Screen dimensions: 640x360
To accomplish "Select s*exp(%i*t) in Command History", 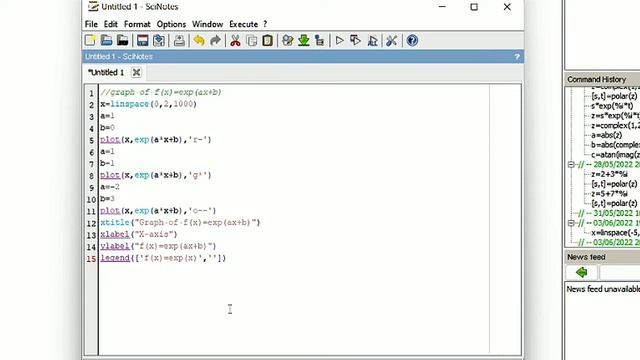I will click(612, 106).
